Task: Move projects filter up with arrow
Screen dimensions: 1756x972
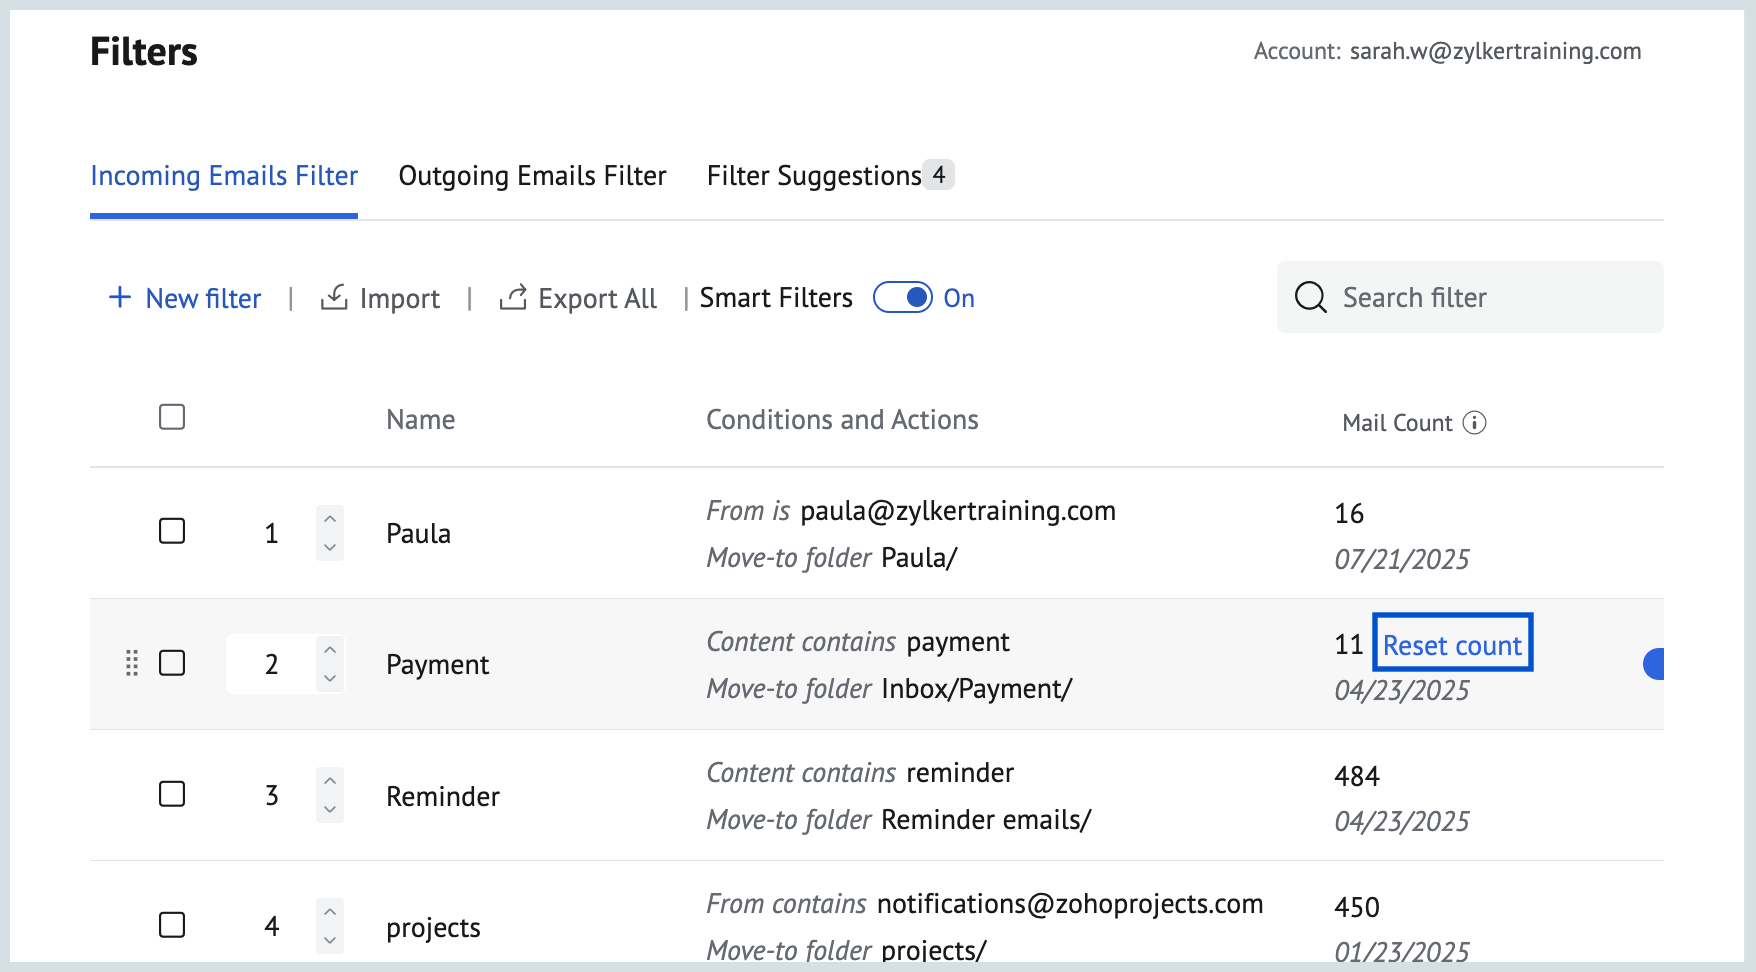Action: [x=330, y=912]
